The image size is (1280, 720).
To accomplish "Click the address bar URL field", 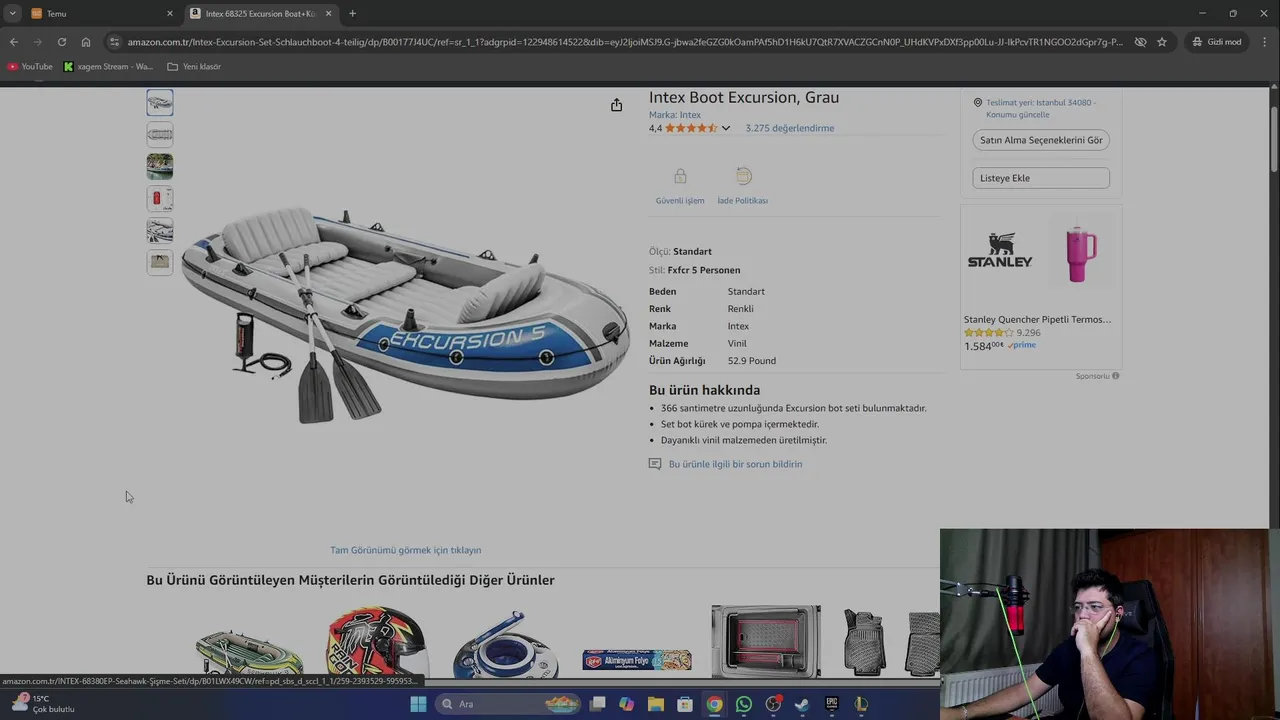I will (x=625, y=42).
